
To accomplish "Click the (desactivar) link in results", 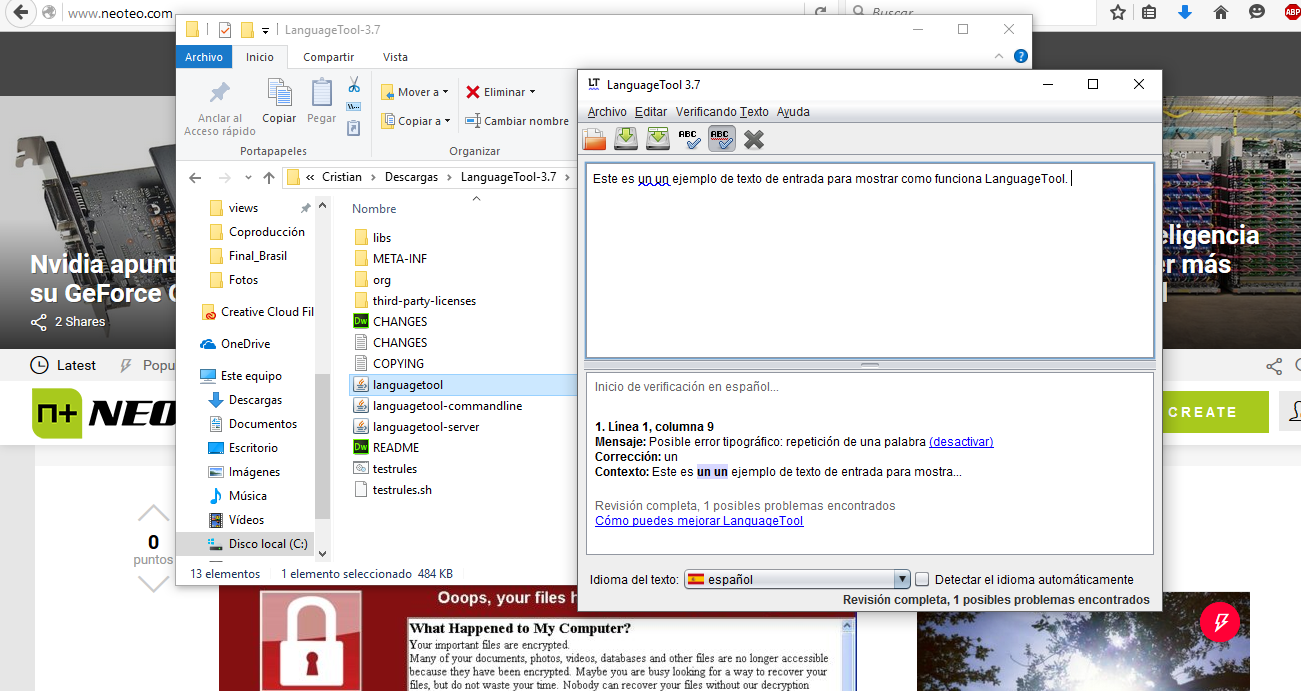I will click(x=961, y=442).
